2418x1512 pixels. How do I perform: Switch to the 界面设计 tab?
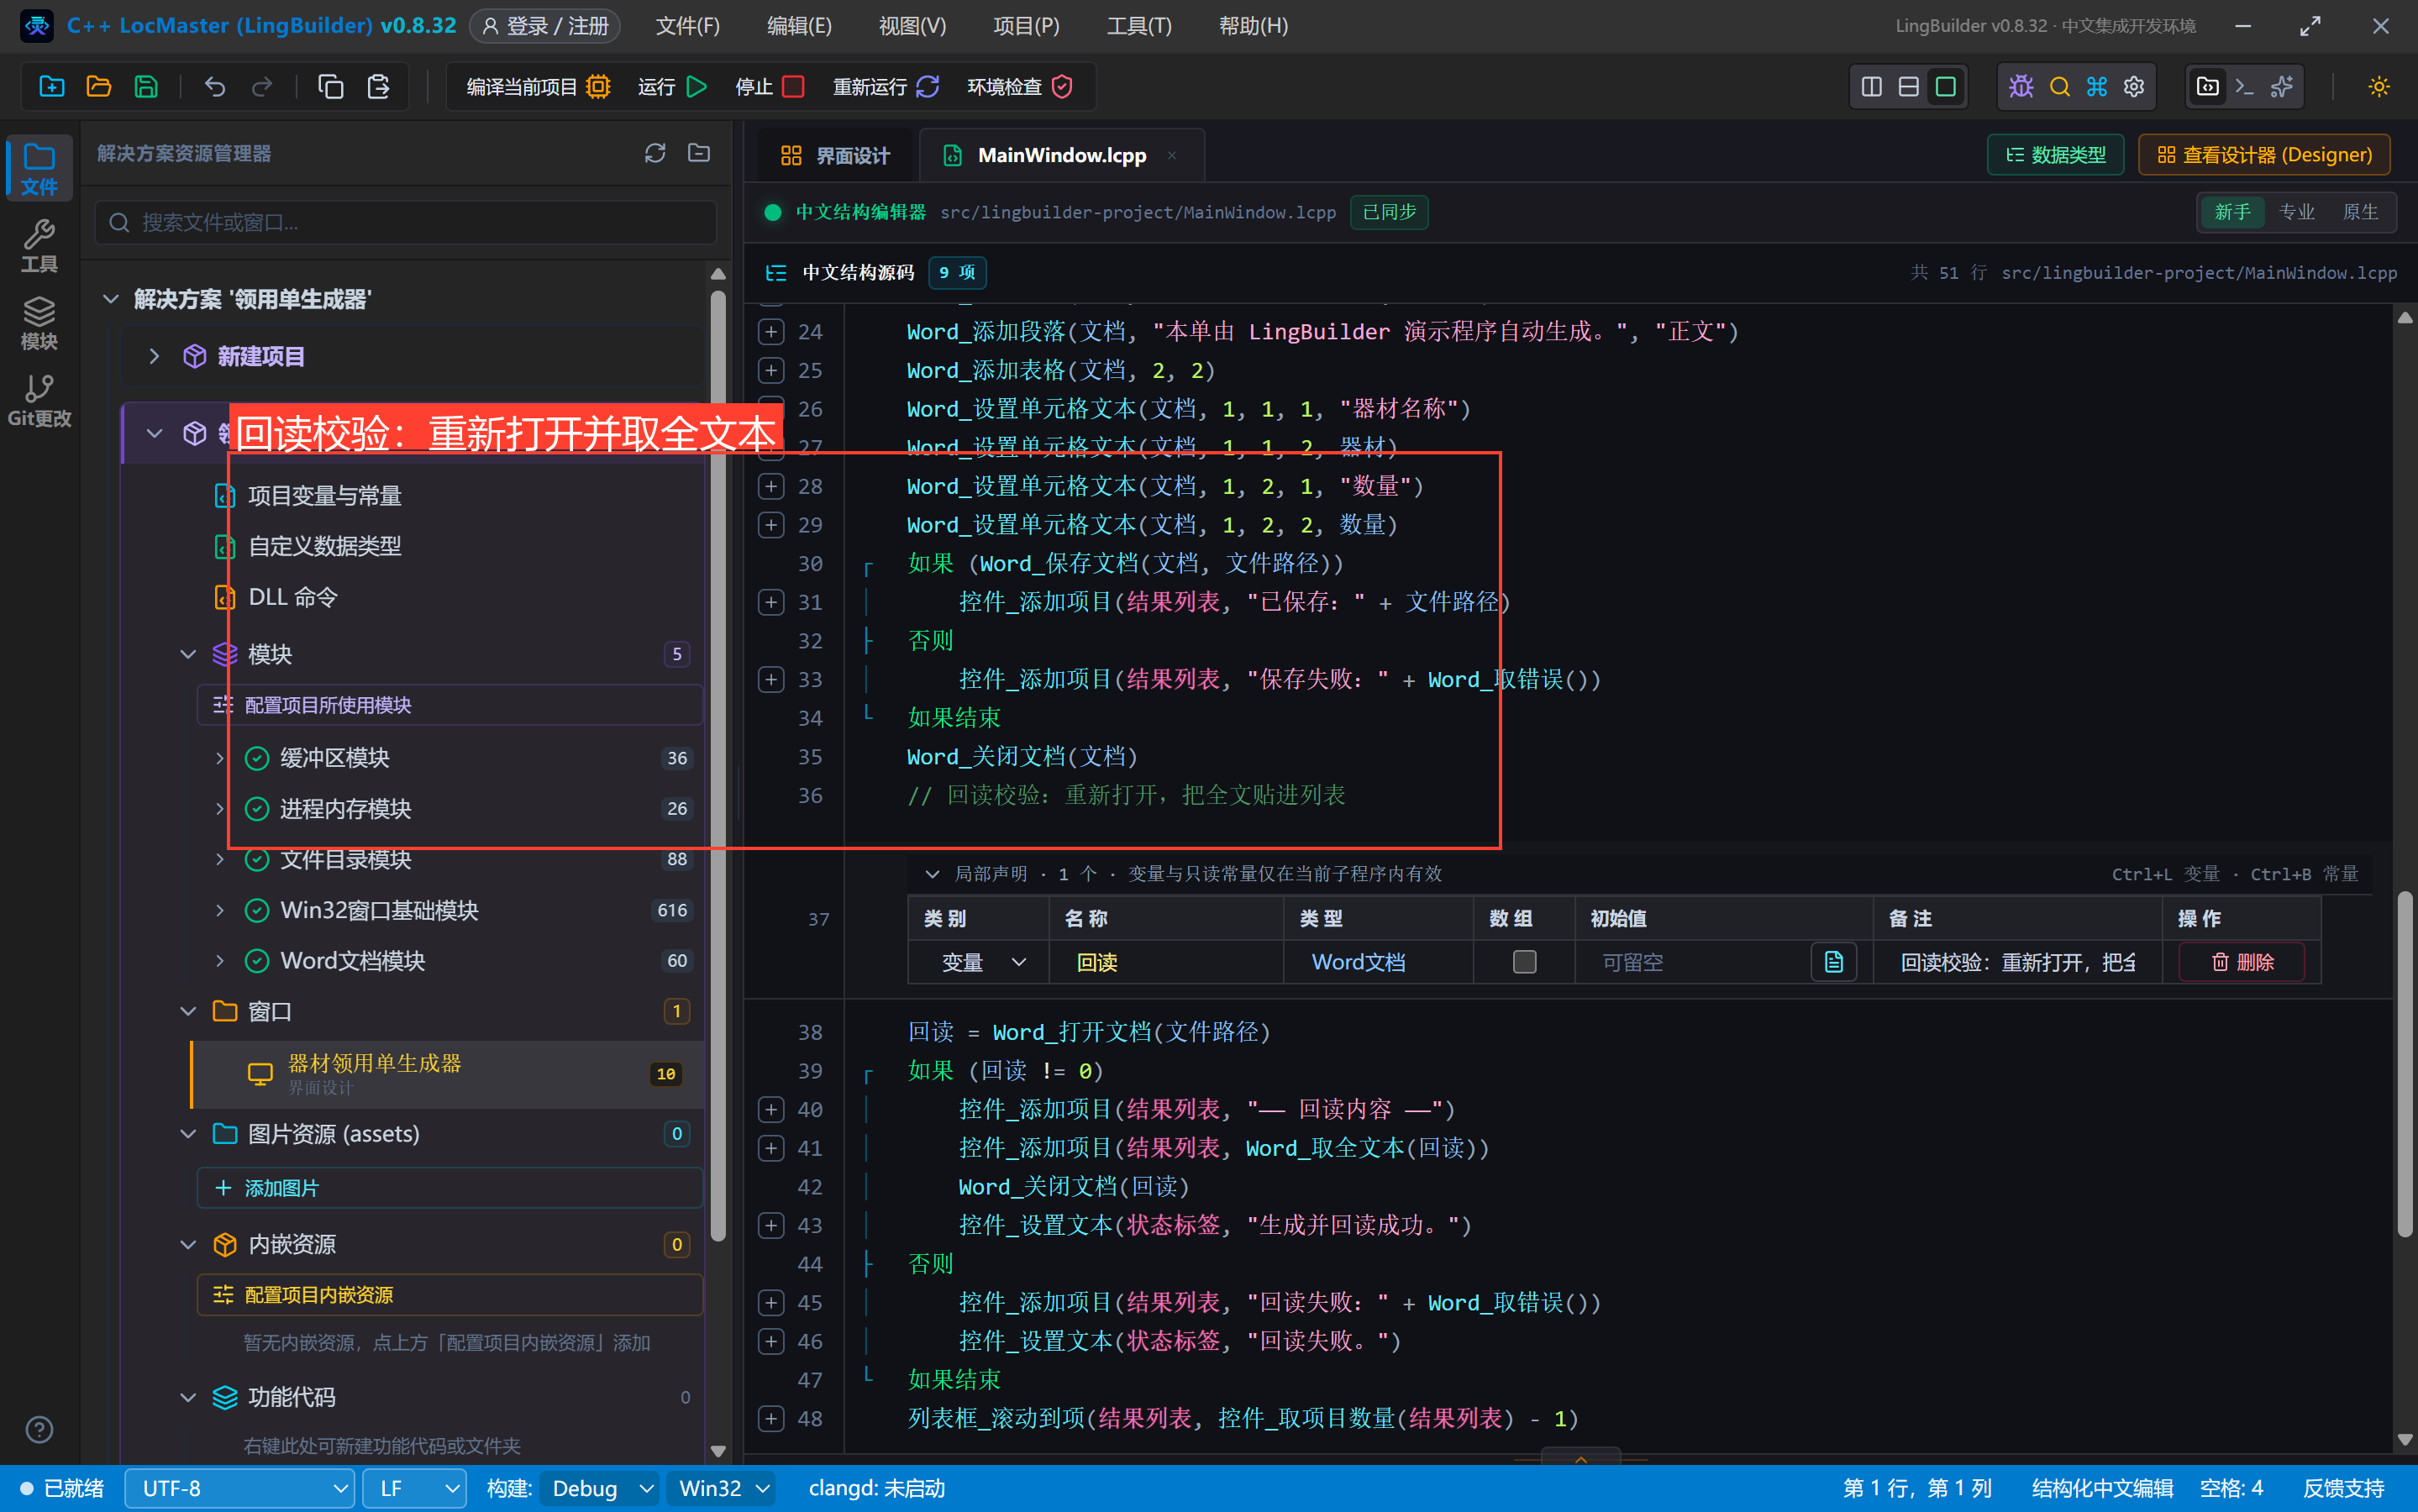click(834, 155)
